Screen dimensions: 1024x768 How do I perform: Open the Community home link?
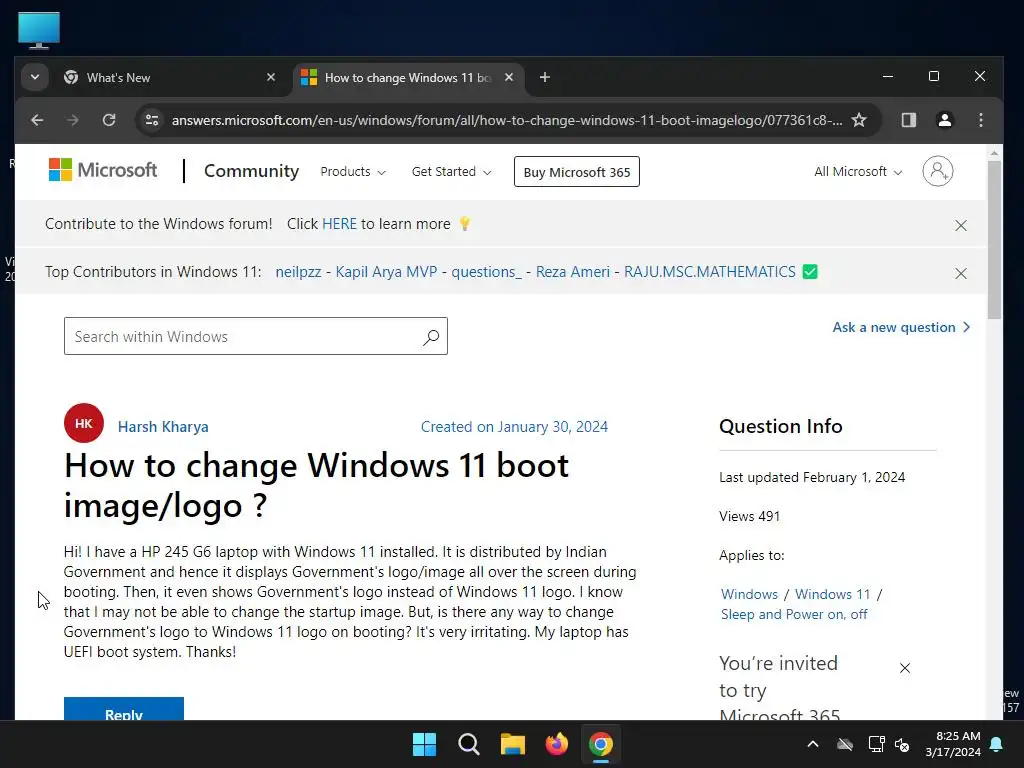pos(251,171)
